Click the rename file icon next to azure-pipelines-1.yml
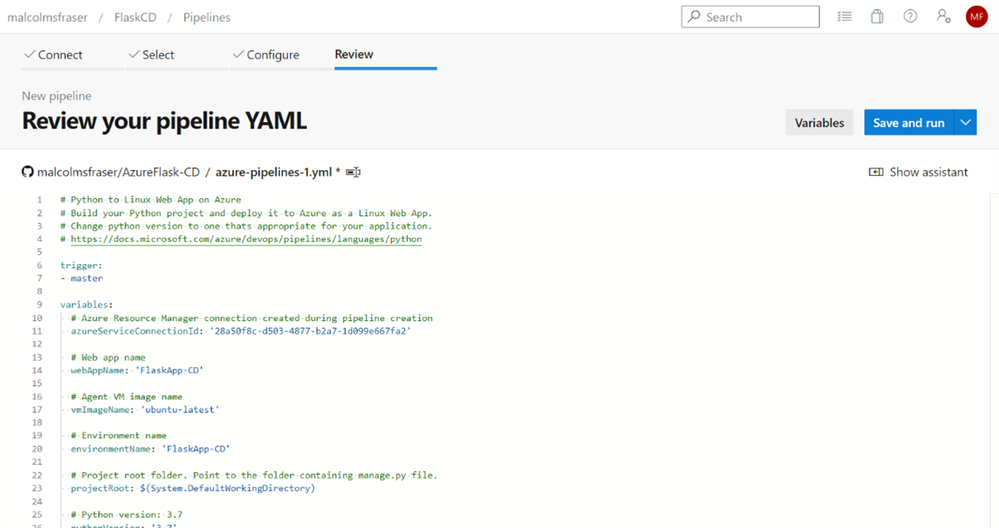The width and height of the screenshot is (999, 528). coord(353,172)
